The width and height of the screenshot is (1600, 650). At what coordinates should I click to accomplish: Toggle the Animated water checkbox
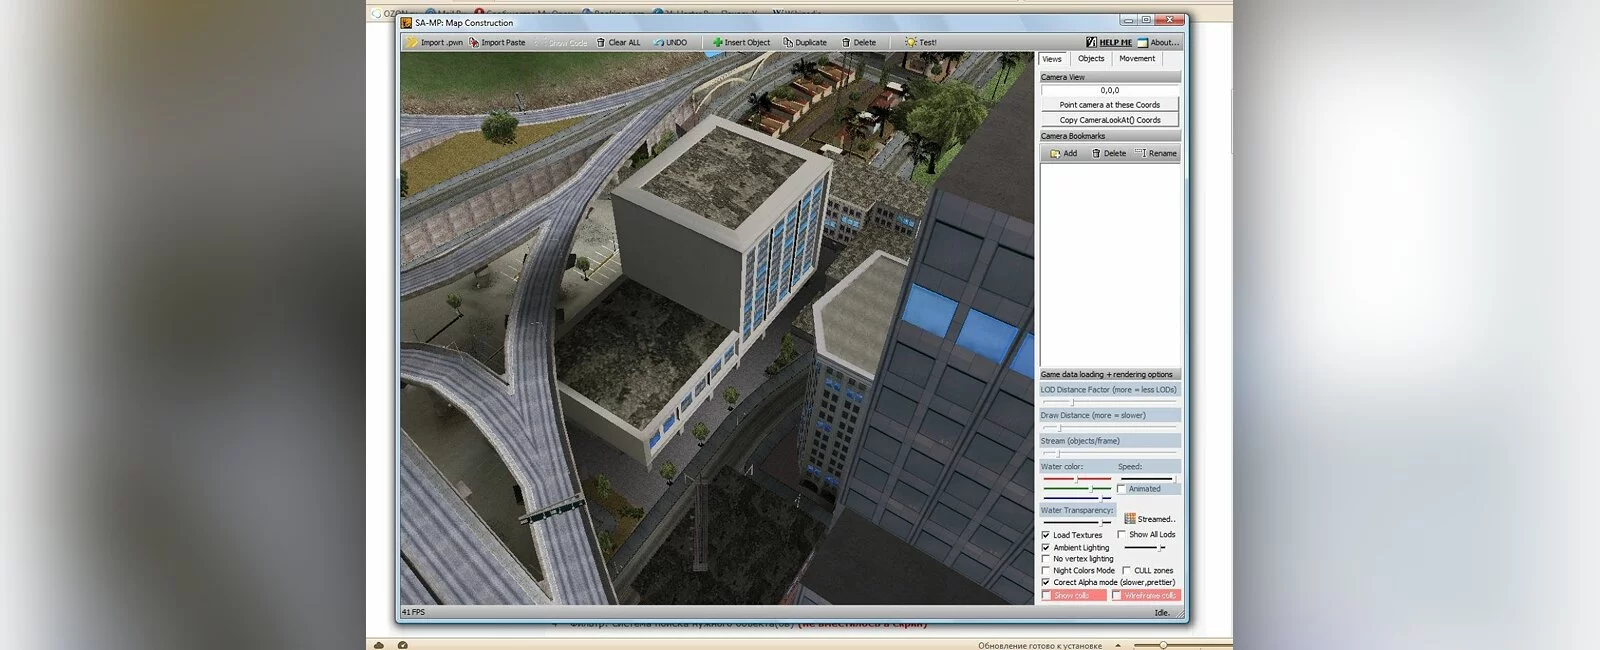[x=1123, y=489]
